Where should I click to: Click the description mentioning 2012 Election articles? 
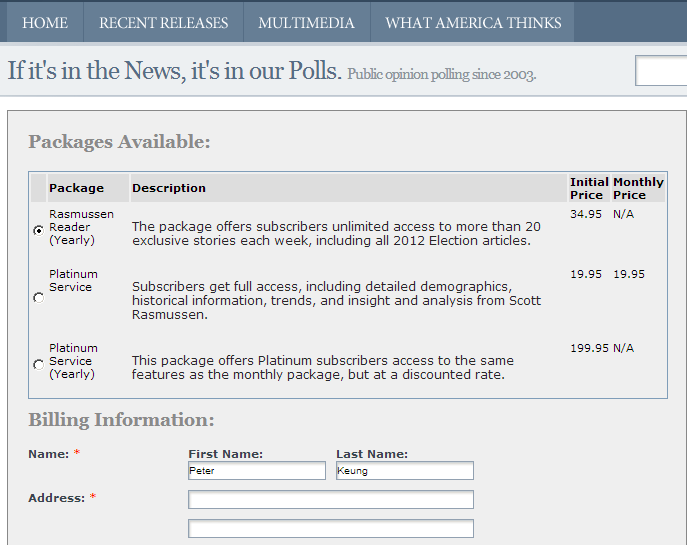[336, 234]
